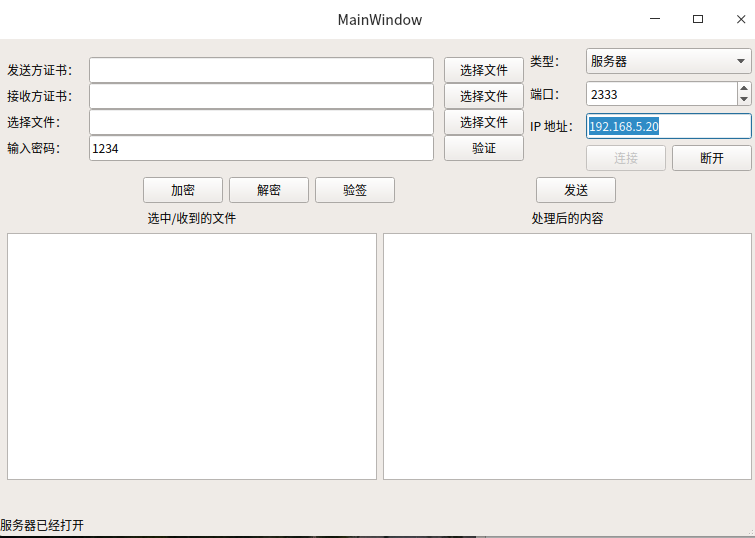Increase the port with the up arrow

click(x=744, y=88)
